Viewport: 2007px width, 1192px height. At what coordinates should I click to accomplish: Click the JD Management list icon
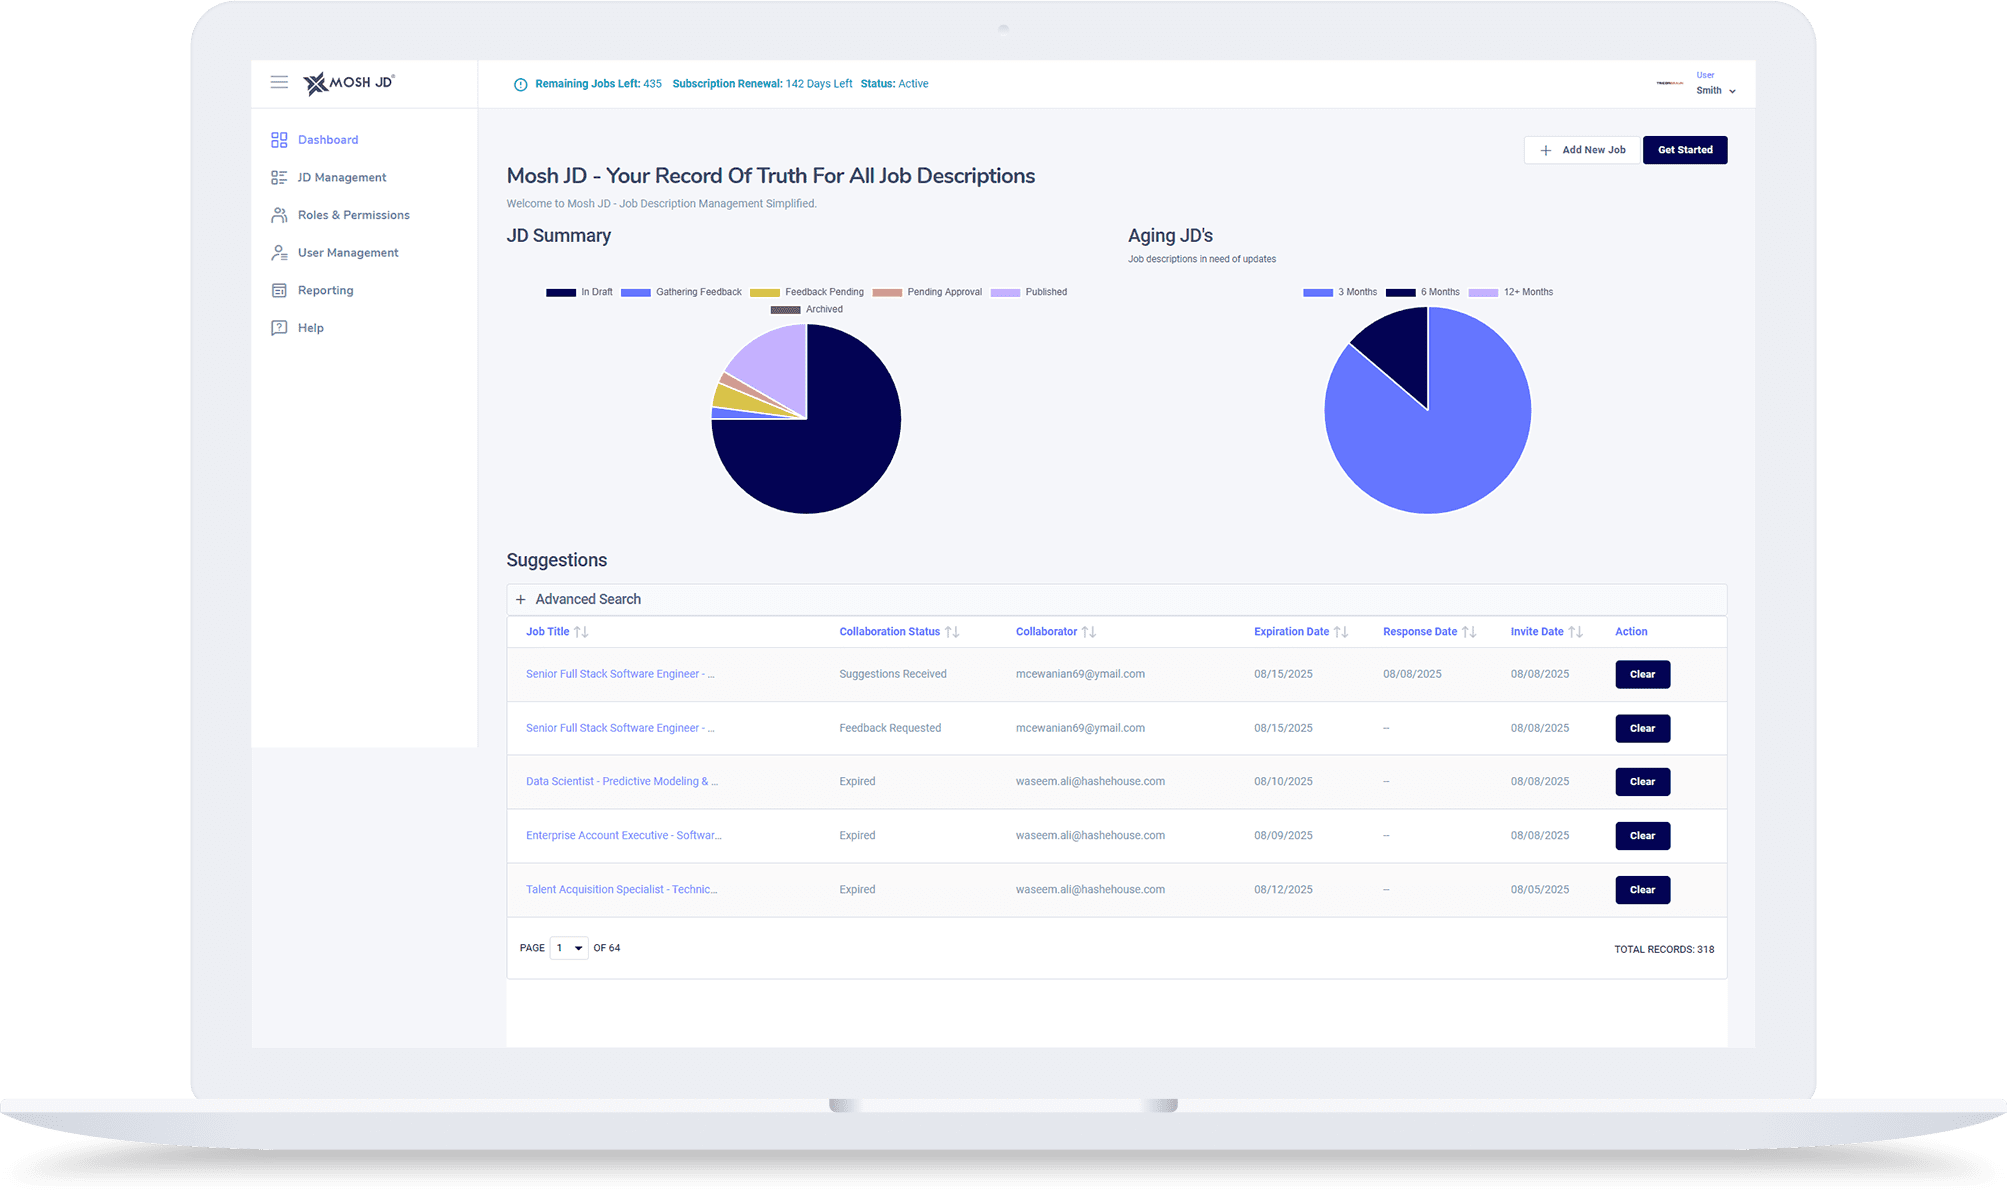click(x=279, y=177)
